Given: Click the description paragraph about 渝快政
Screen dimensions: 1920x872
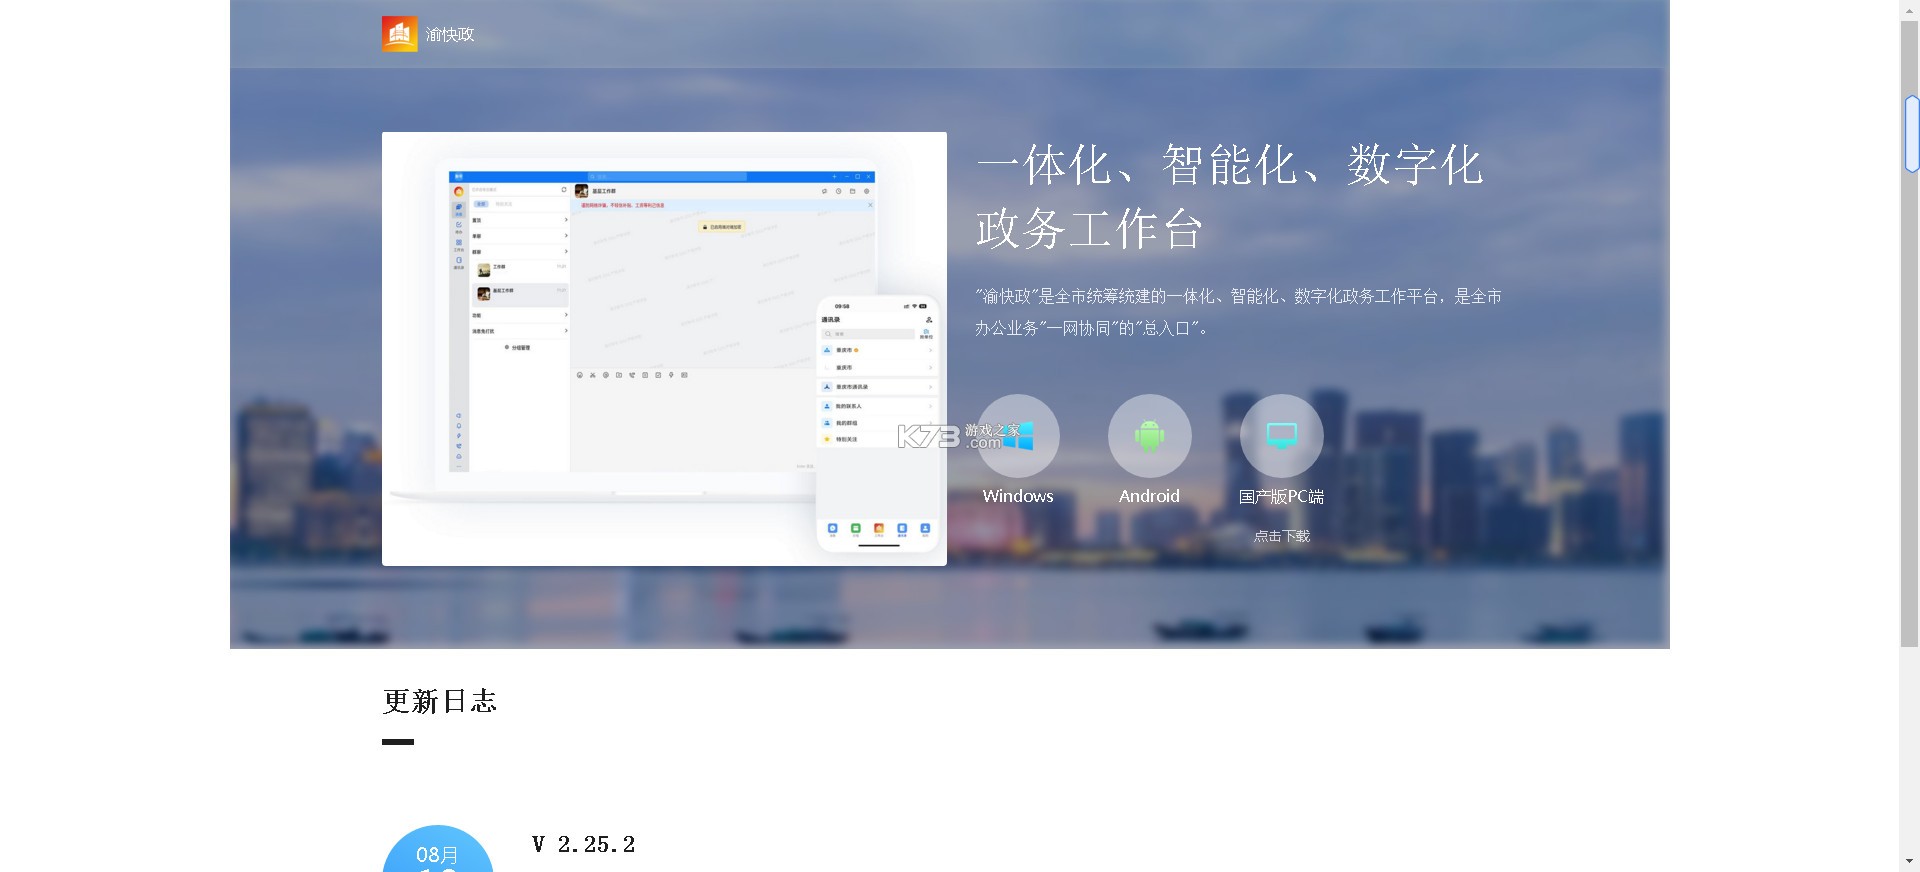Looking at the screenshot, I should 1238,312.
